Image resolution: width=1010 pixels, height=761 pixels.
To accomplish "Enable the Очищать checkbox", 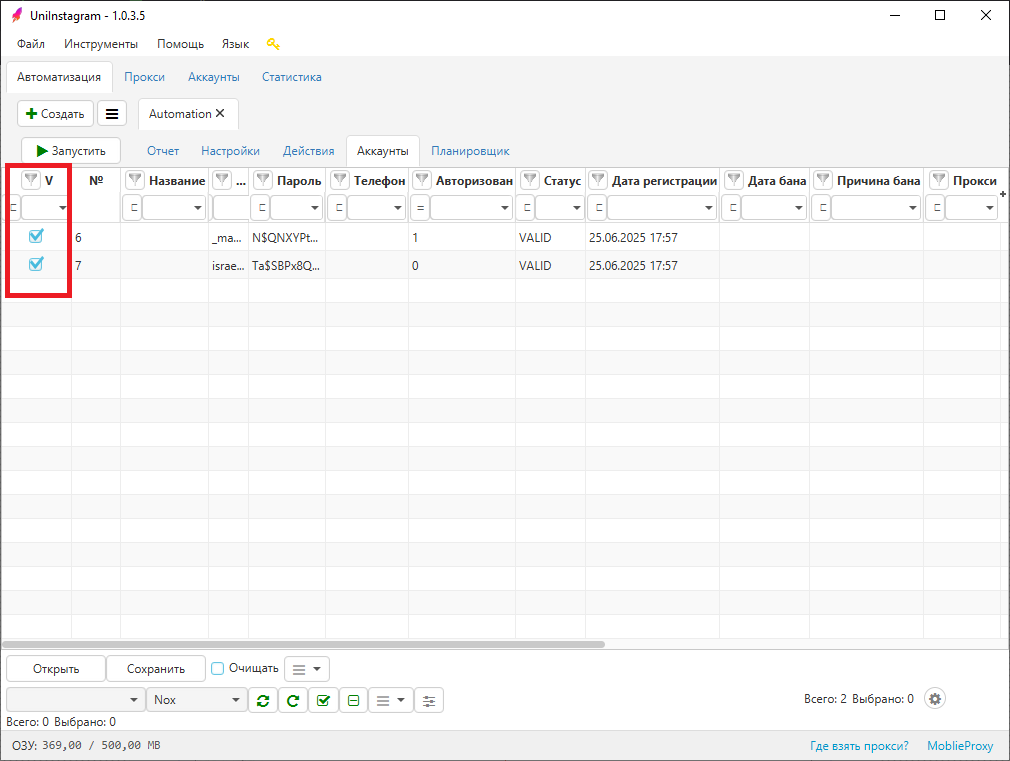I will (218, 668).
